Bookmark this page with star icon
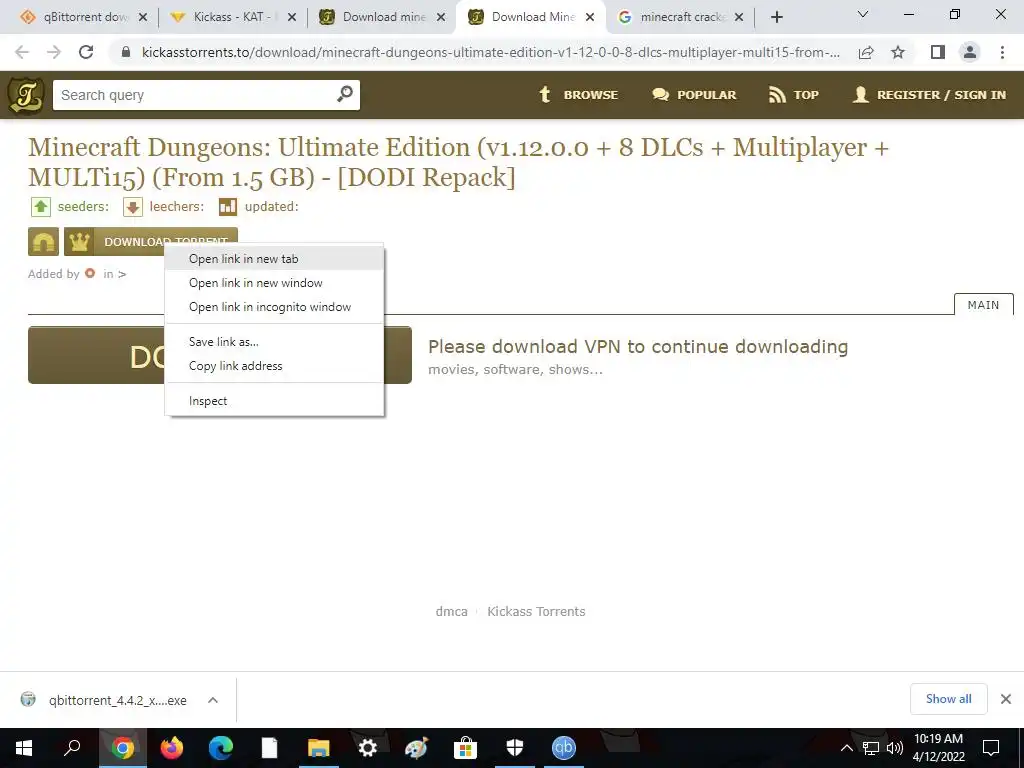This screenshot has height=768, width=1024. click(898, 52)
